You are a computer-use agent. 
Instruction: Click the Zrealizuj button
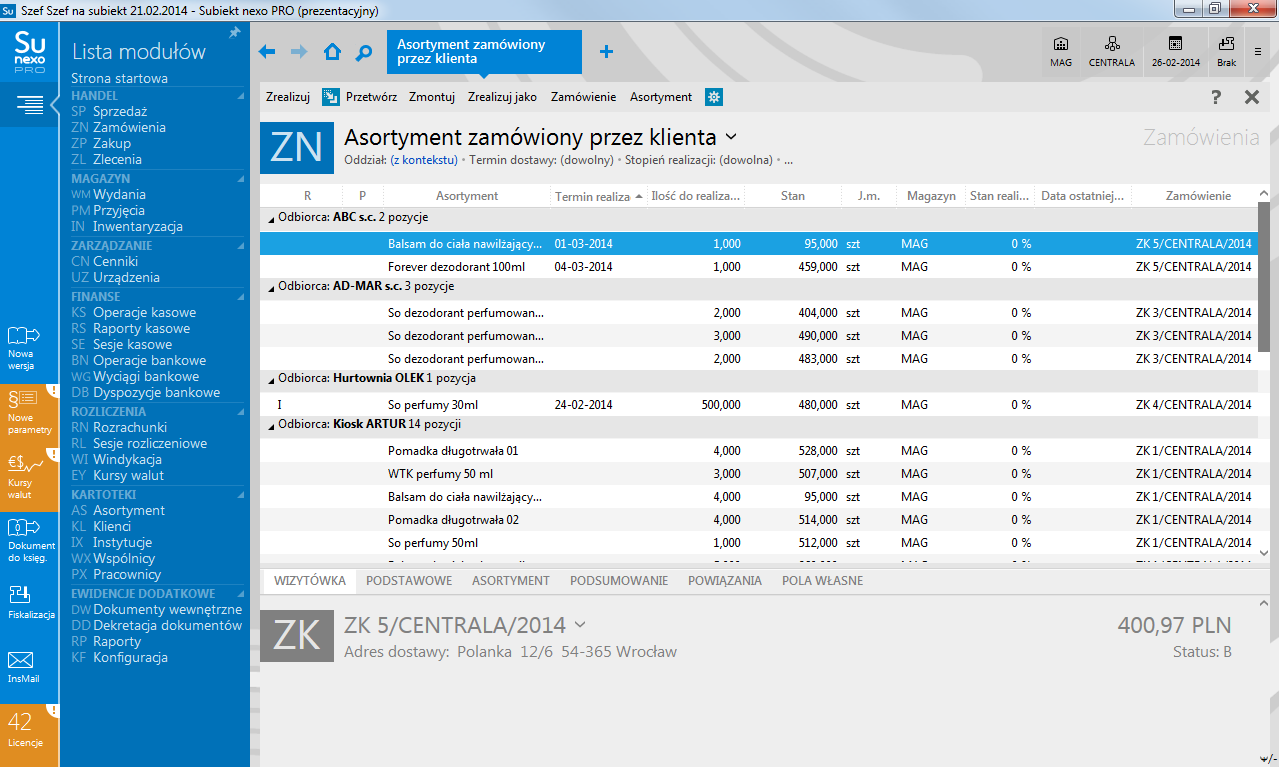(x=288, y=97)
